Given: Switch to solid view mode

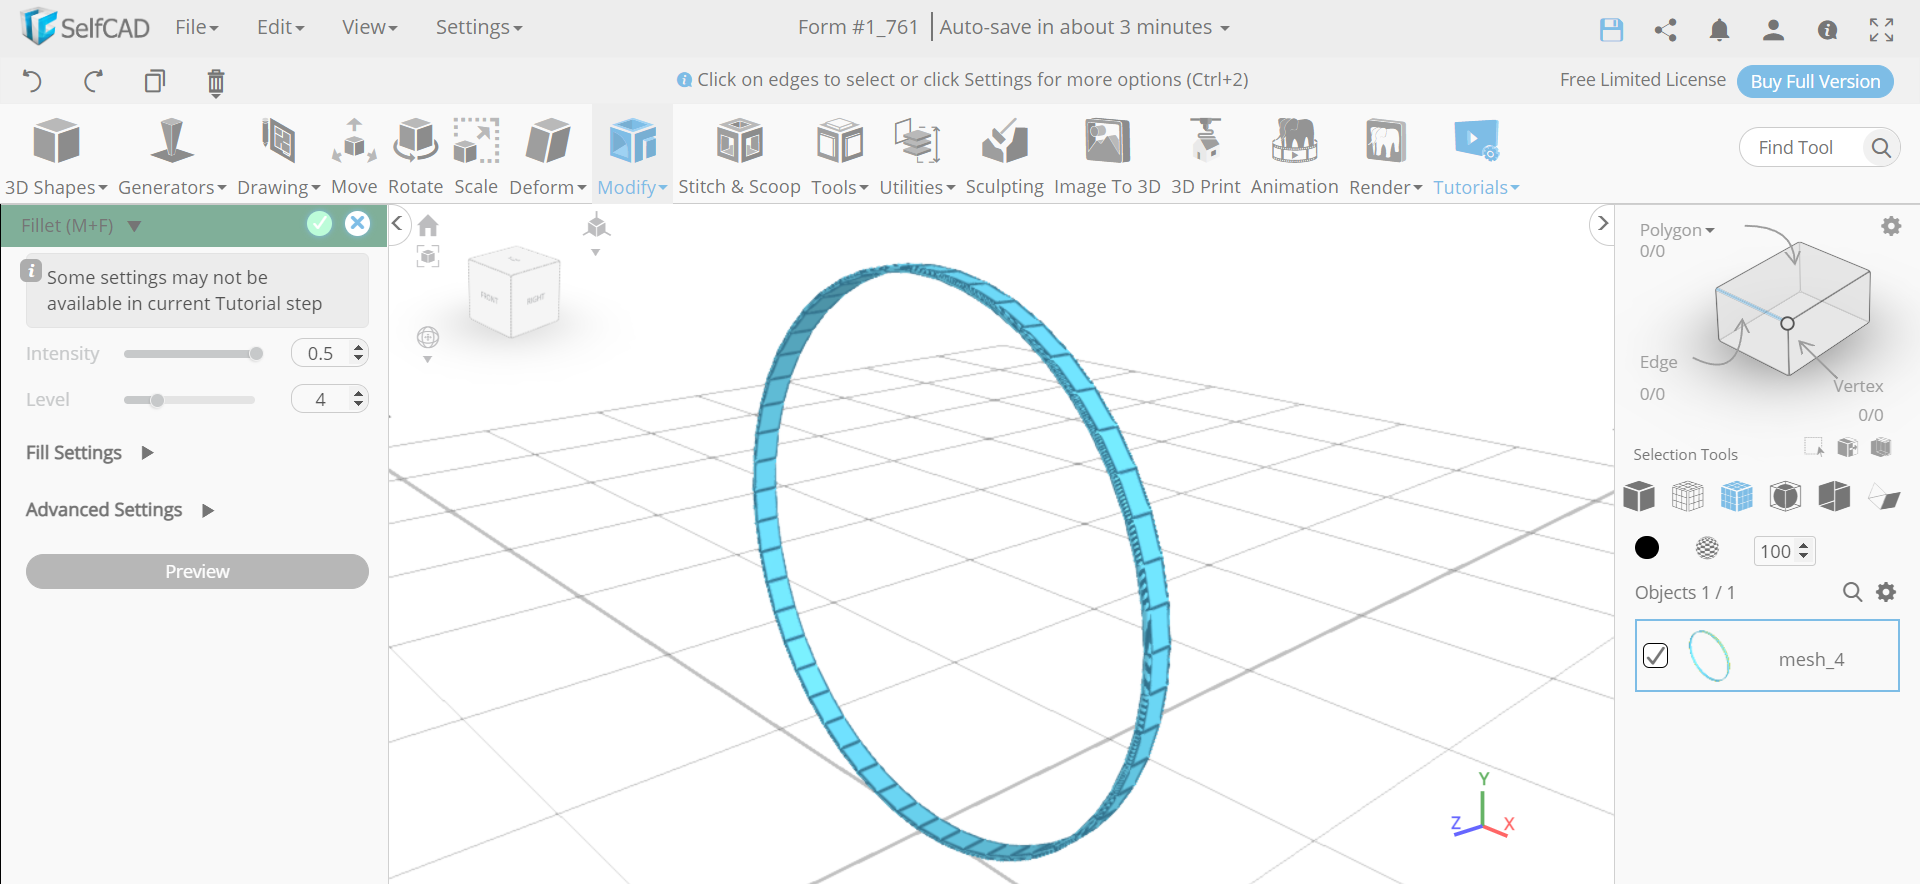Looking at the screenshot, I should click(x=1639, y=496).
